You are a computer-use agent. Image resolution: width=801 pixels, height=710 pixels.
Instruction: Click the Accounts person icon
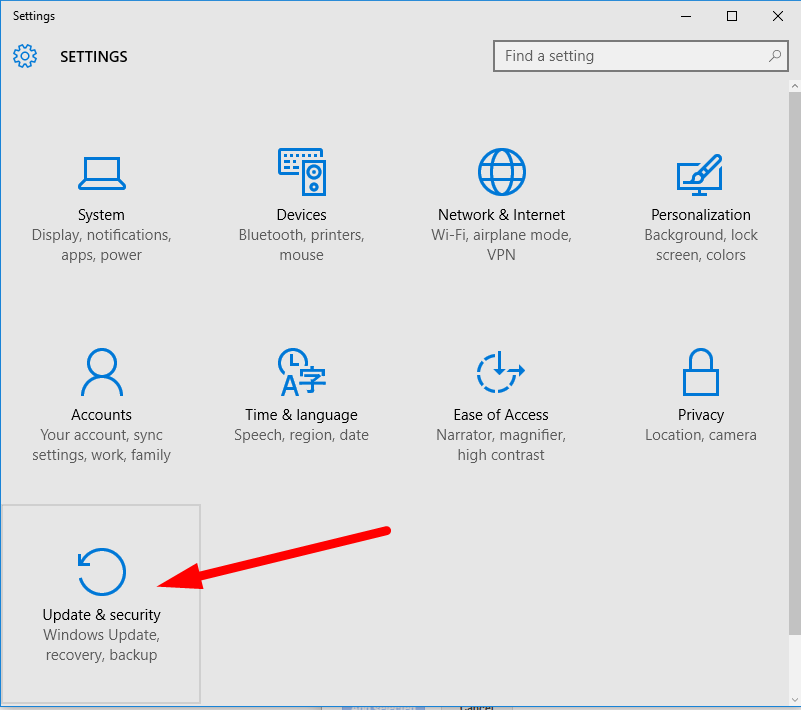(101, 371)
